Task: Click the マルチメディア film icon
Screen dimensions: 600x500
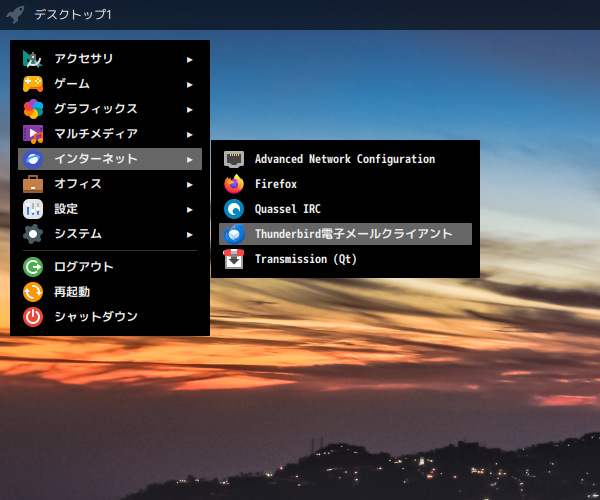Action: pyautogui.click(x=33, y=134)
